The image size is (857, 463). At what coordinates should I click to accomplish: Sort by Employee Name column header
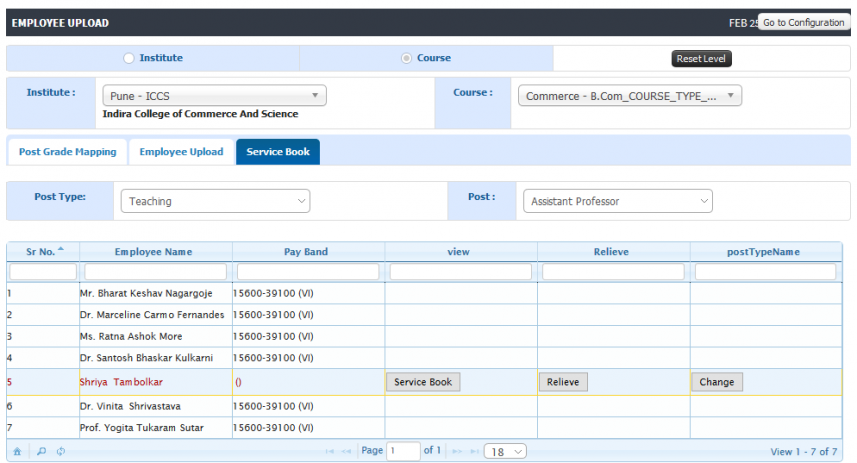(x=156, y=252)
